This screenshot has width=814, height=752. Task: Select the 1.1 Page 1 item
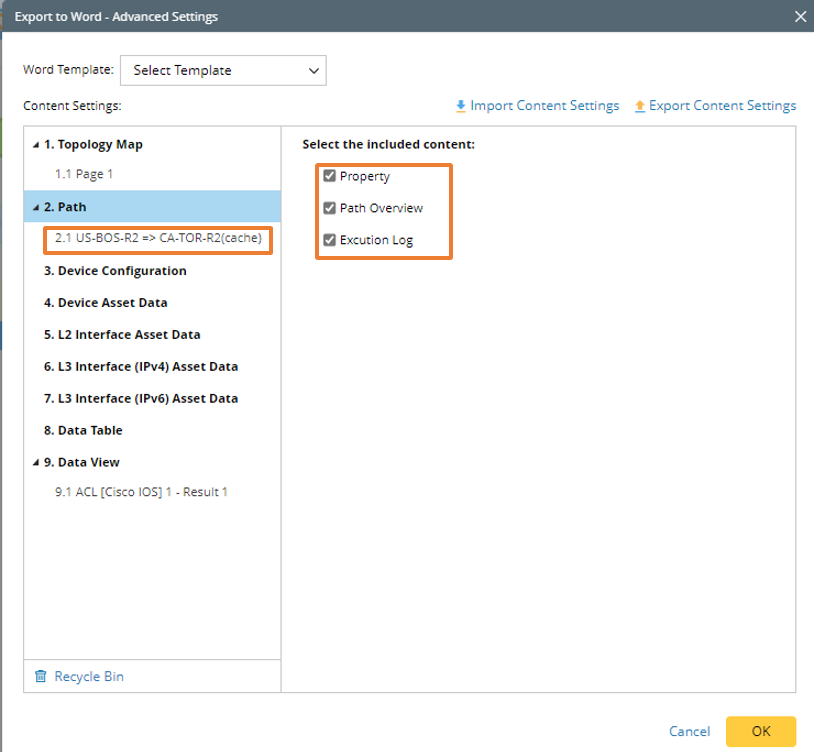tap(84, 174)
